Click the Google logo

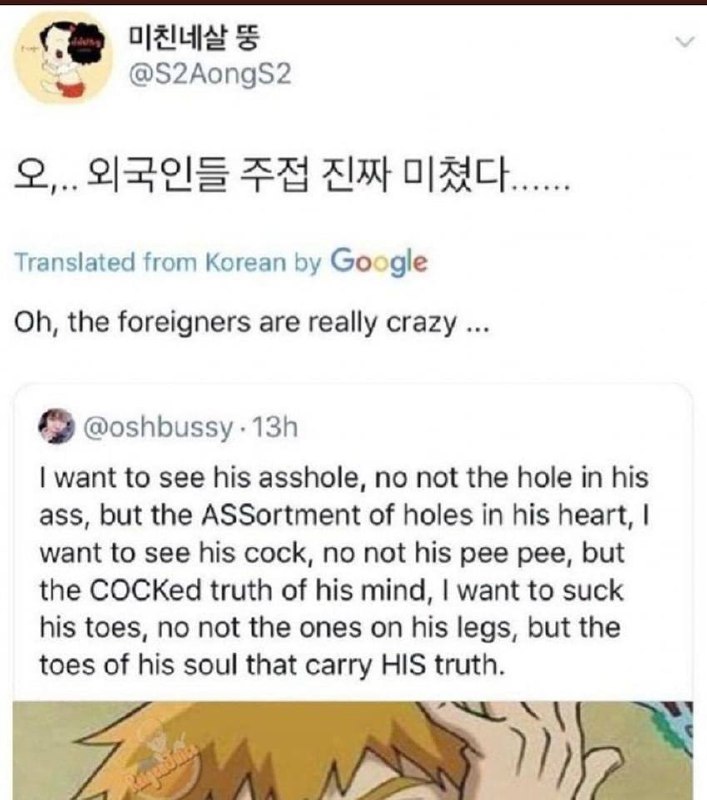pyautogui.click(x=379, y=262)
